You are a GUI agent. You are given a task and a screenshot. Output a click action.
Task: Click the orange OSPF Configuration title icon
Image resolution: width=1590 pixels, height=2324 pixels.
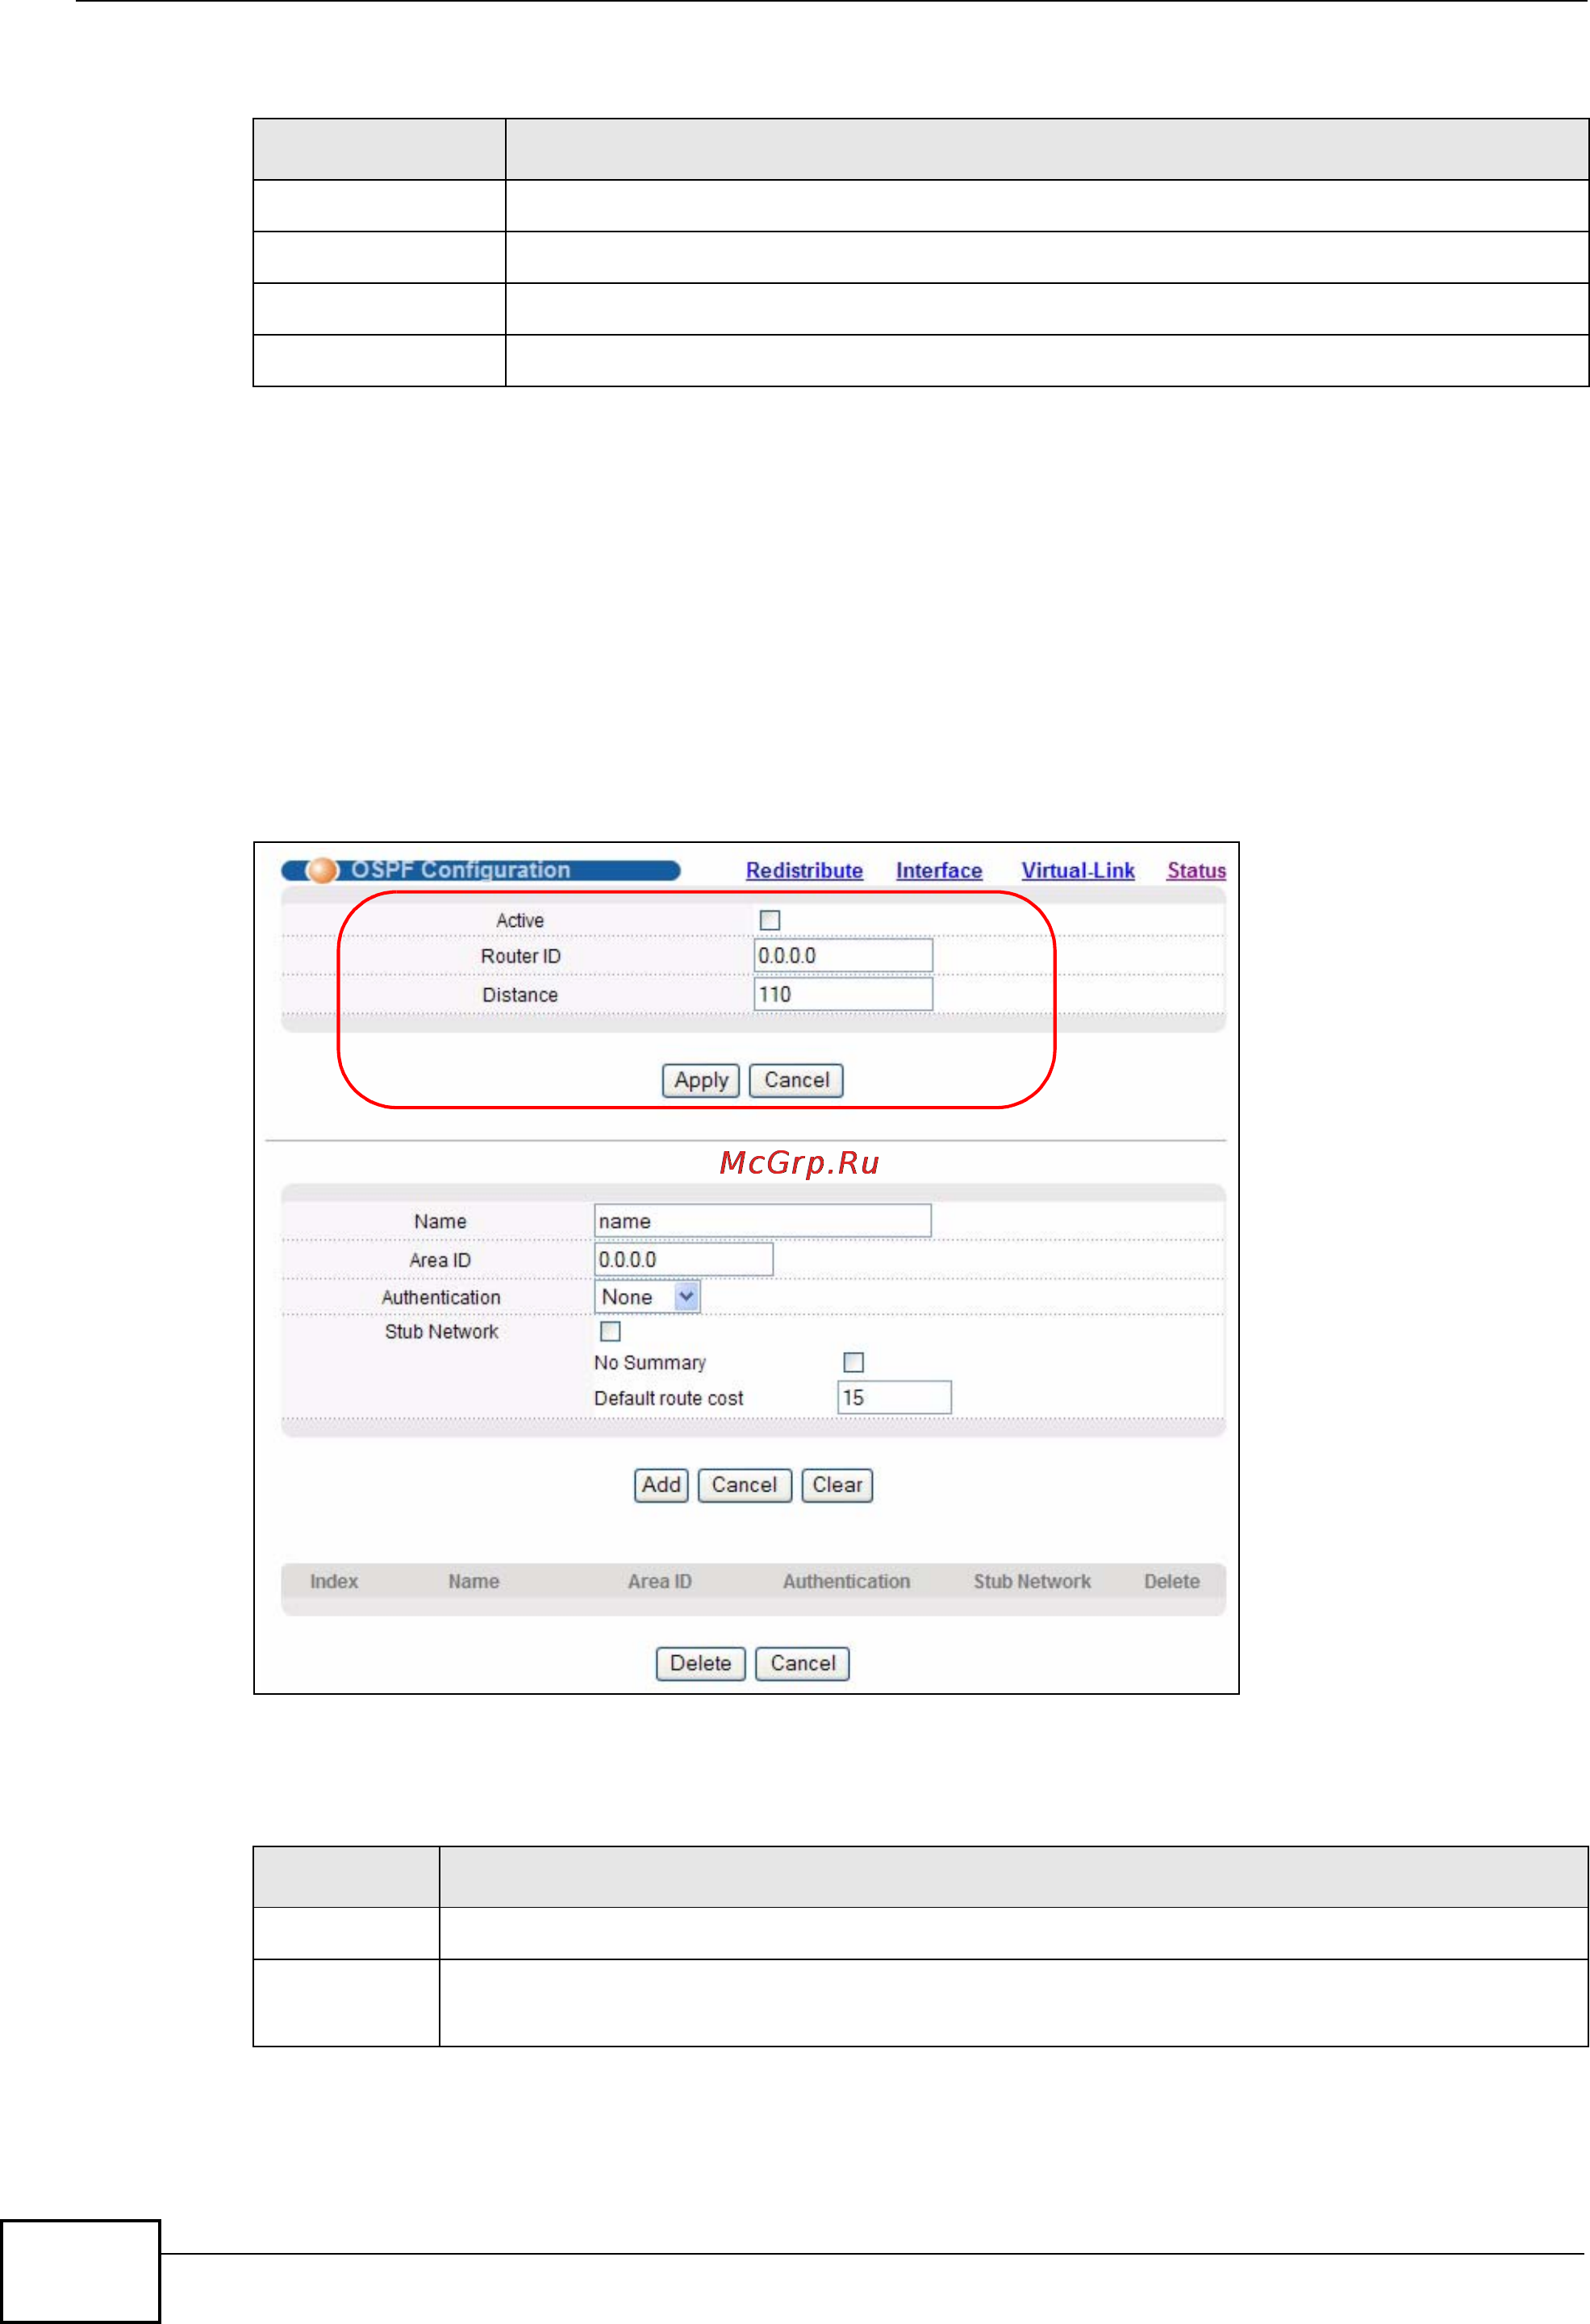point(322,870)
